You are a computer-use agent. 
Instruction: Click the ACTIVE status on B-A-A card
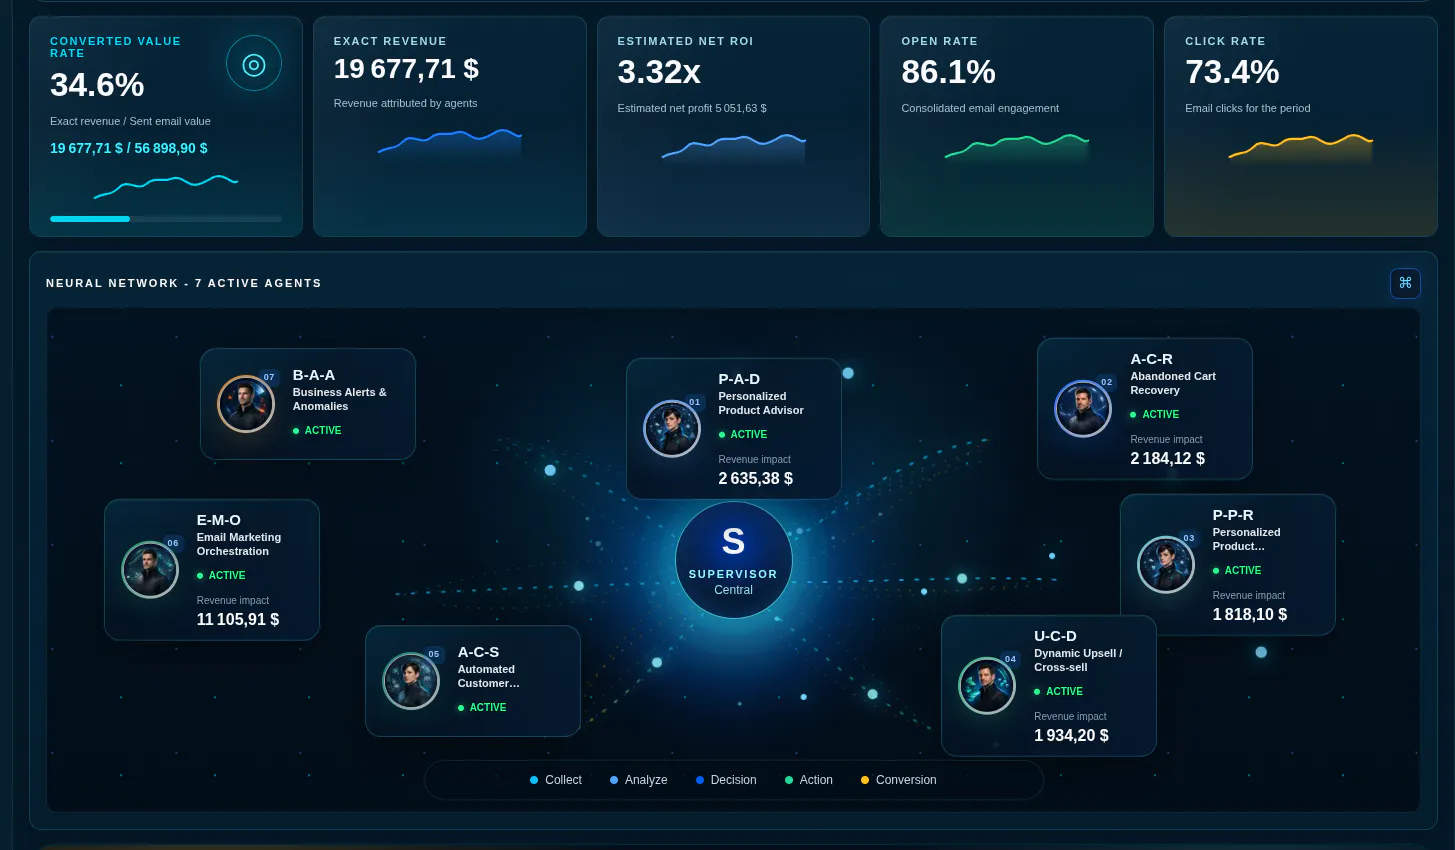pyautogui.click(x=317, y=430)
